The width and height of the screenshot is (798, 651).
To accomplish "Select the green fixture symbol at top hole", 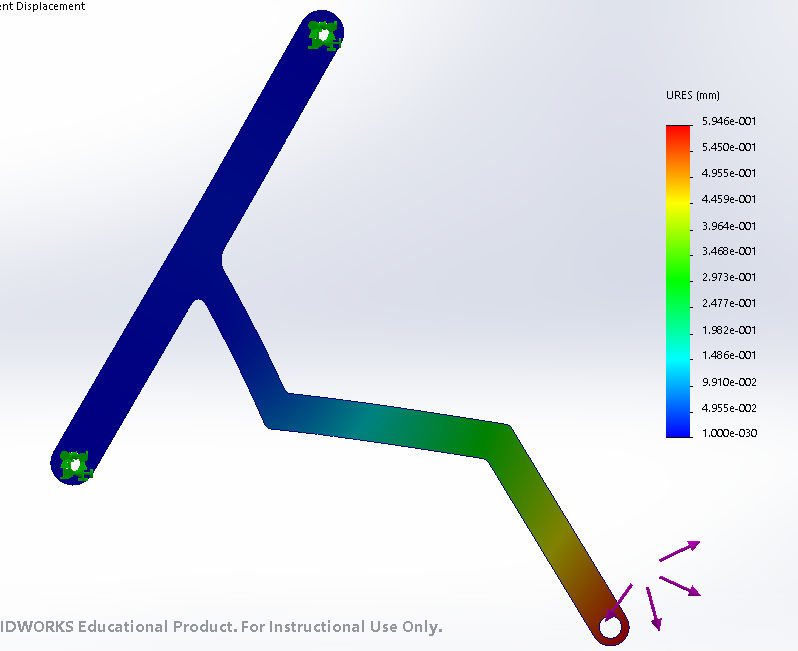I will click(x=323, y=36).
